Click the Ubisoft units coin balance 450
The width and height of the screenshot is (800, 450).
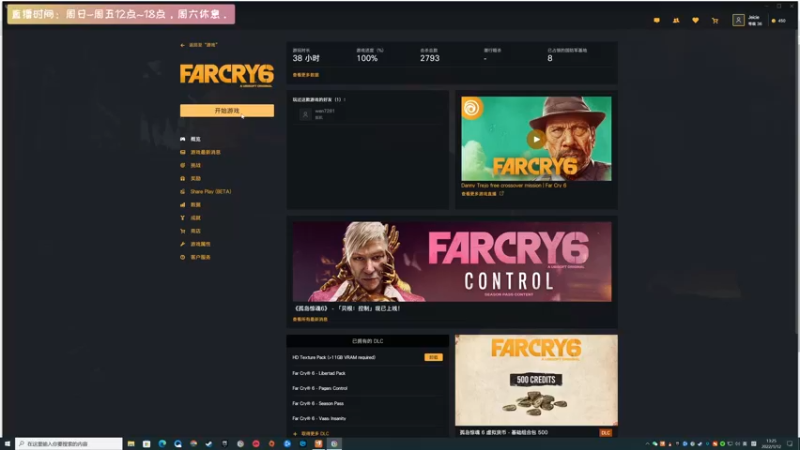[779, 21]
